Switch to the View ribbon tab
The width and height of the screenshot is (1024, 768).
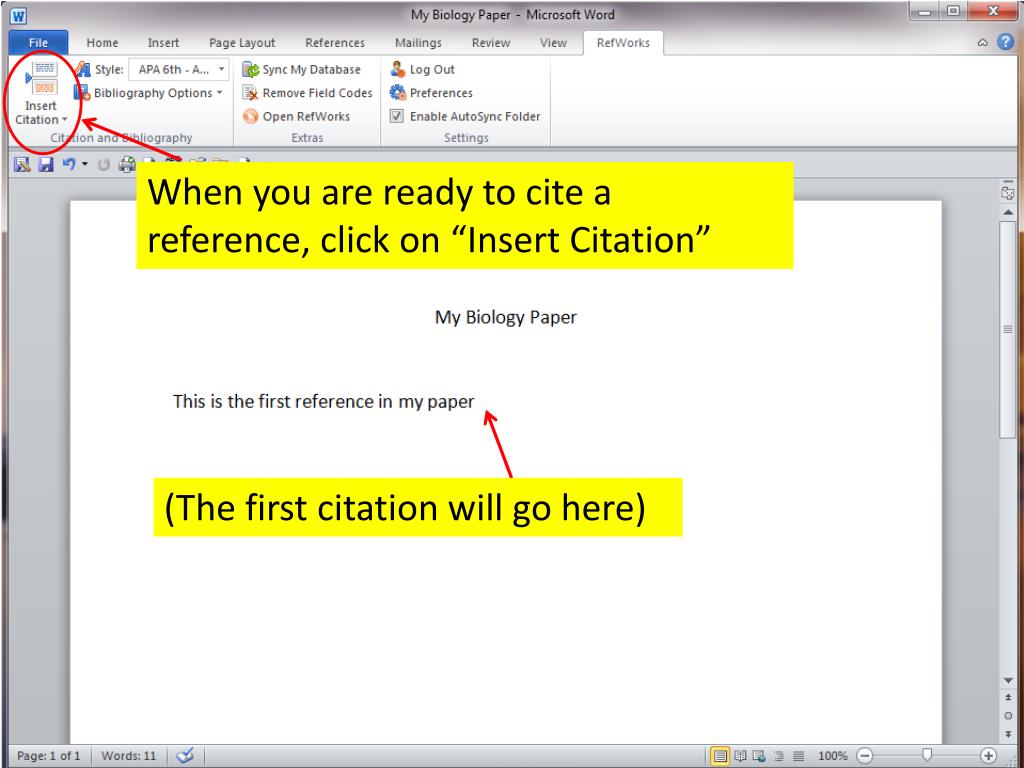tap(553, 43)
